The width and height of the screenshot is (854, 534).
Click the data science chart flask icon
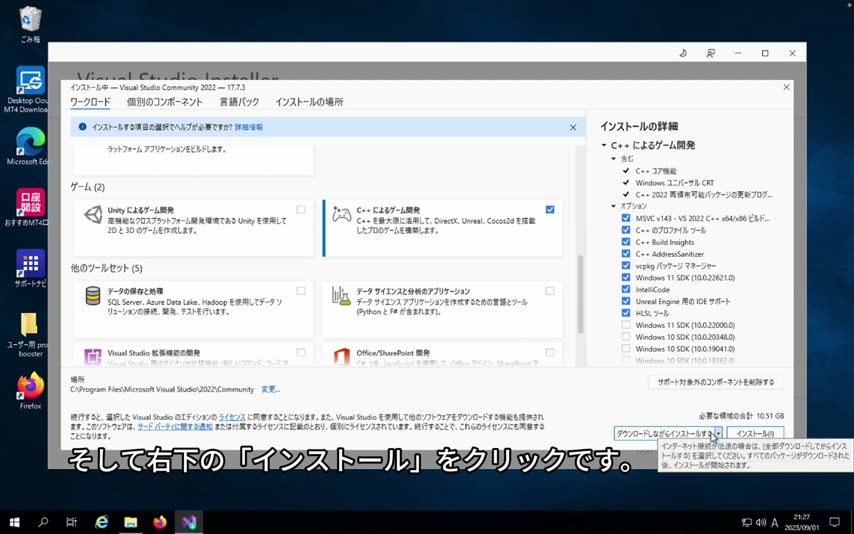pyautogui.click(x=341, y=296)
